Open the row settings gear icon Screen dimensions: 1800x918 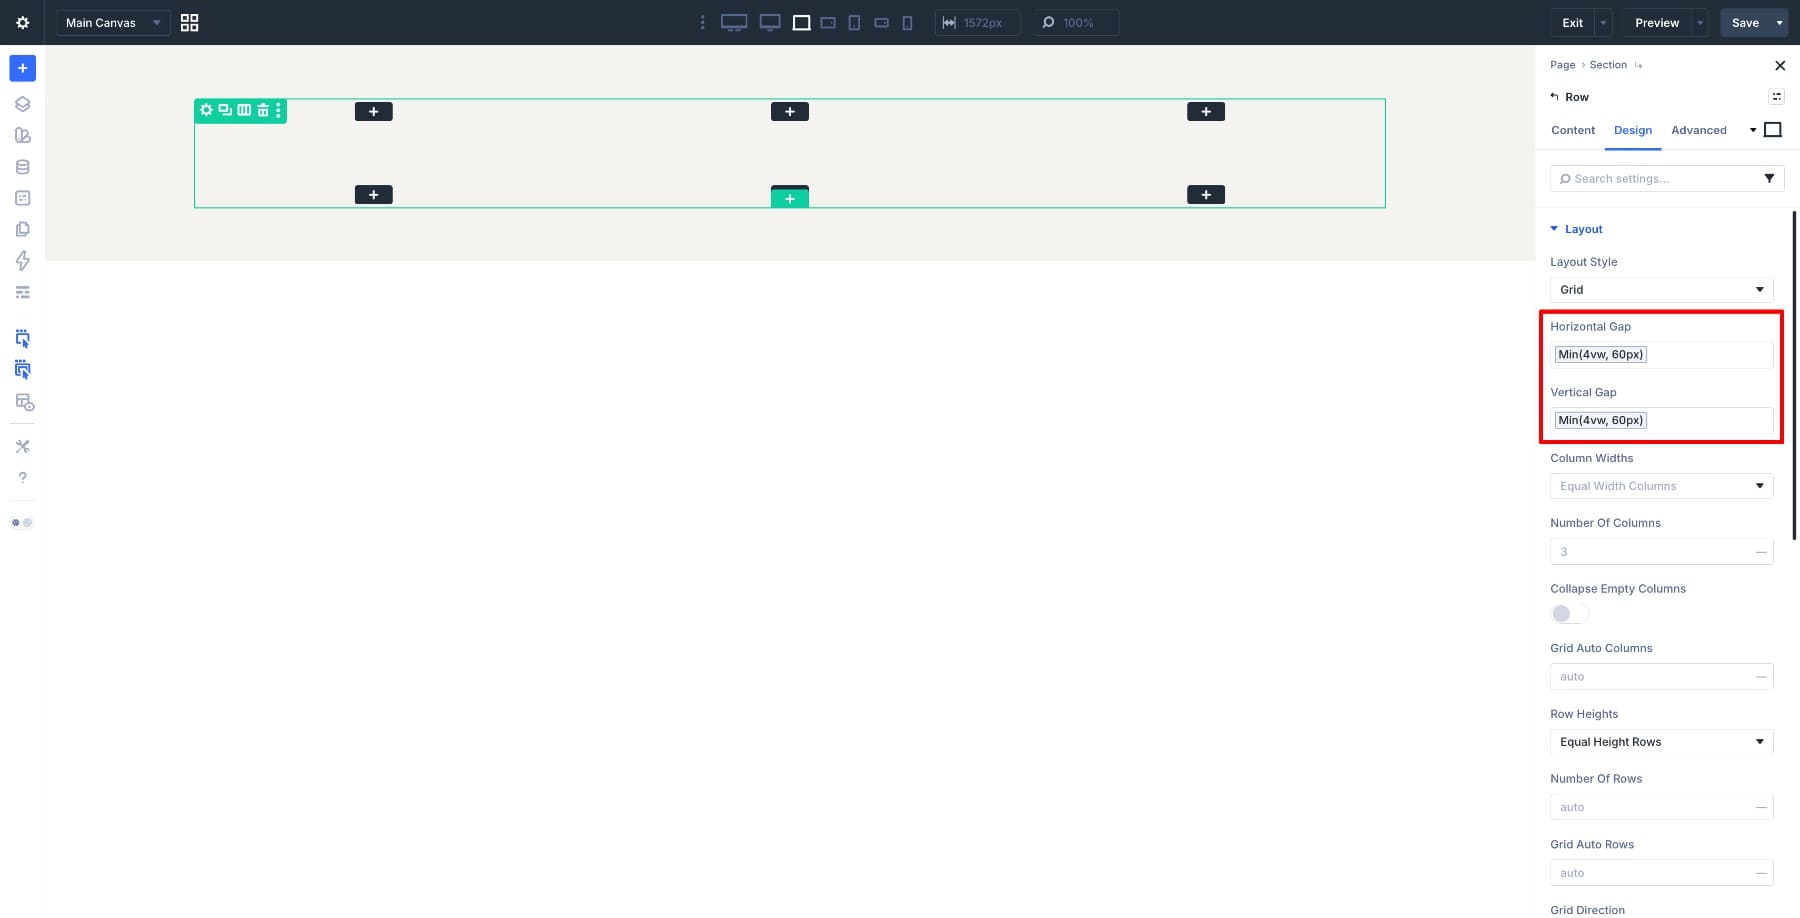pos(206,111)
